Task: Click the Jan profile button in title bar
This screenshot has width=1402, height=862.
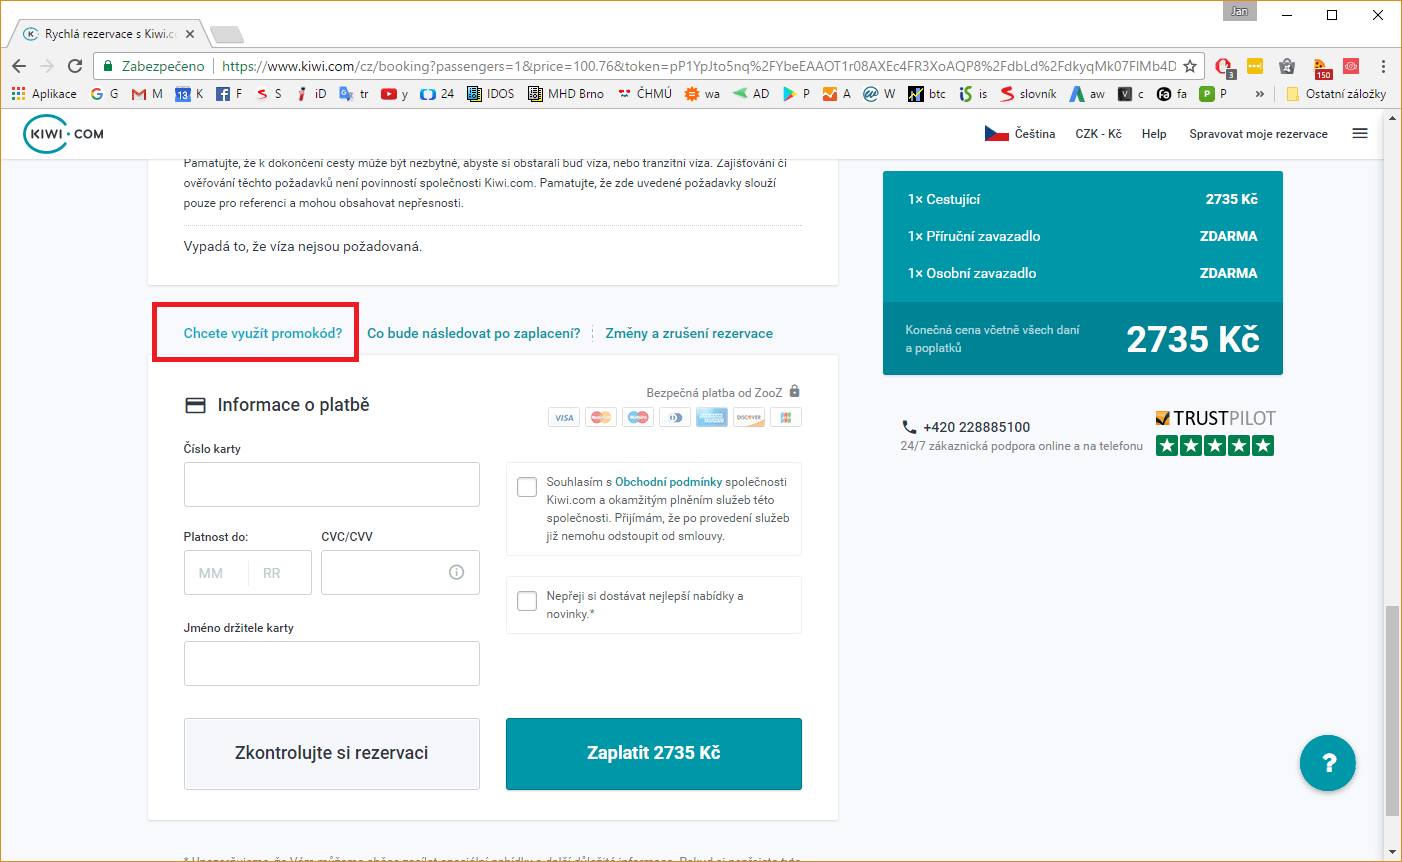Action: [1239, 12]
